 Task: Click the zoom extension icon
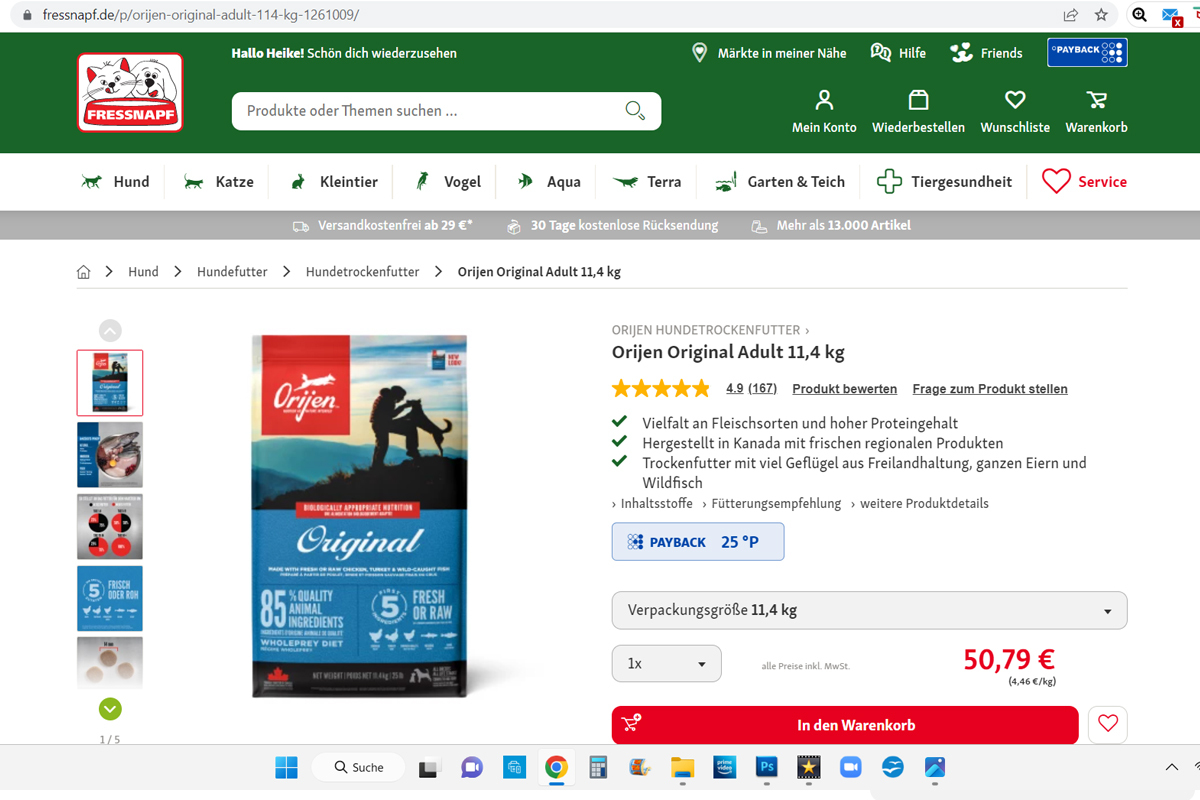[x=1140, y=15]
